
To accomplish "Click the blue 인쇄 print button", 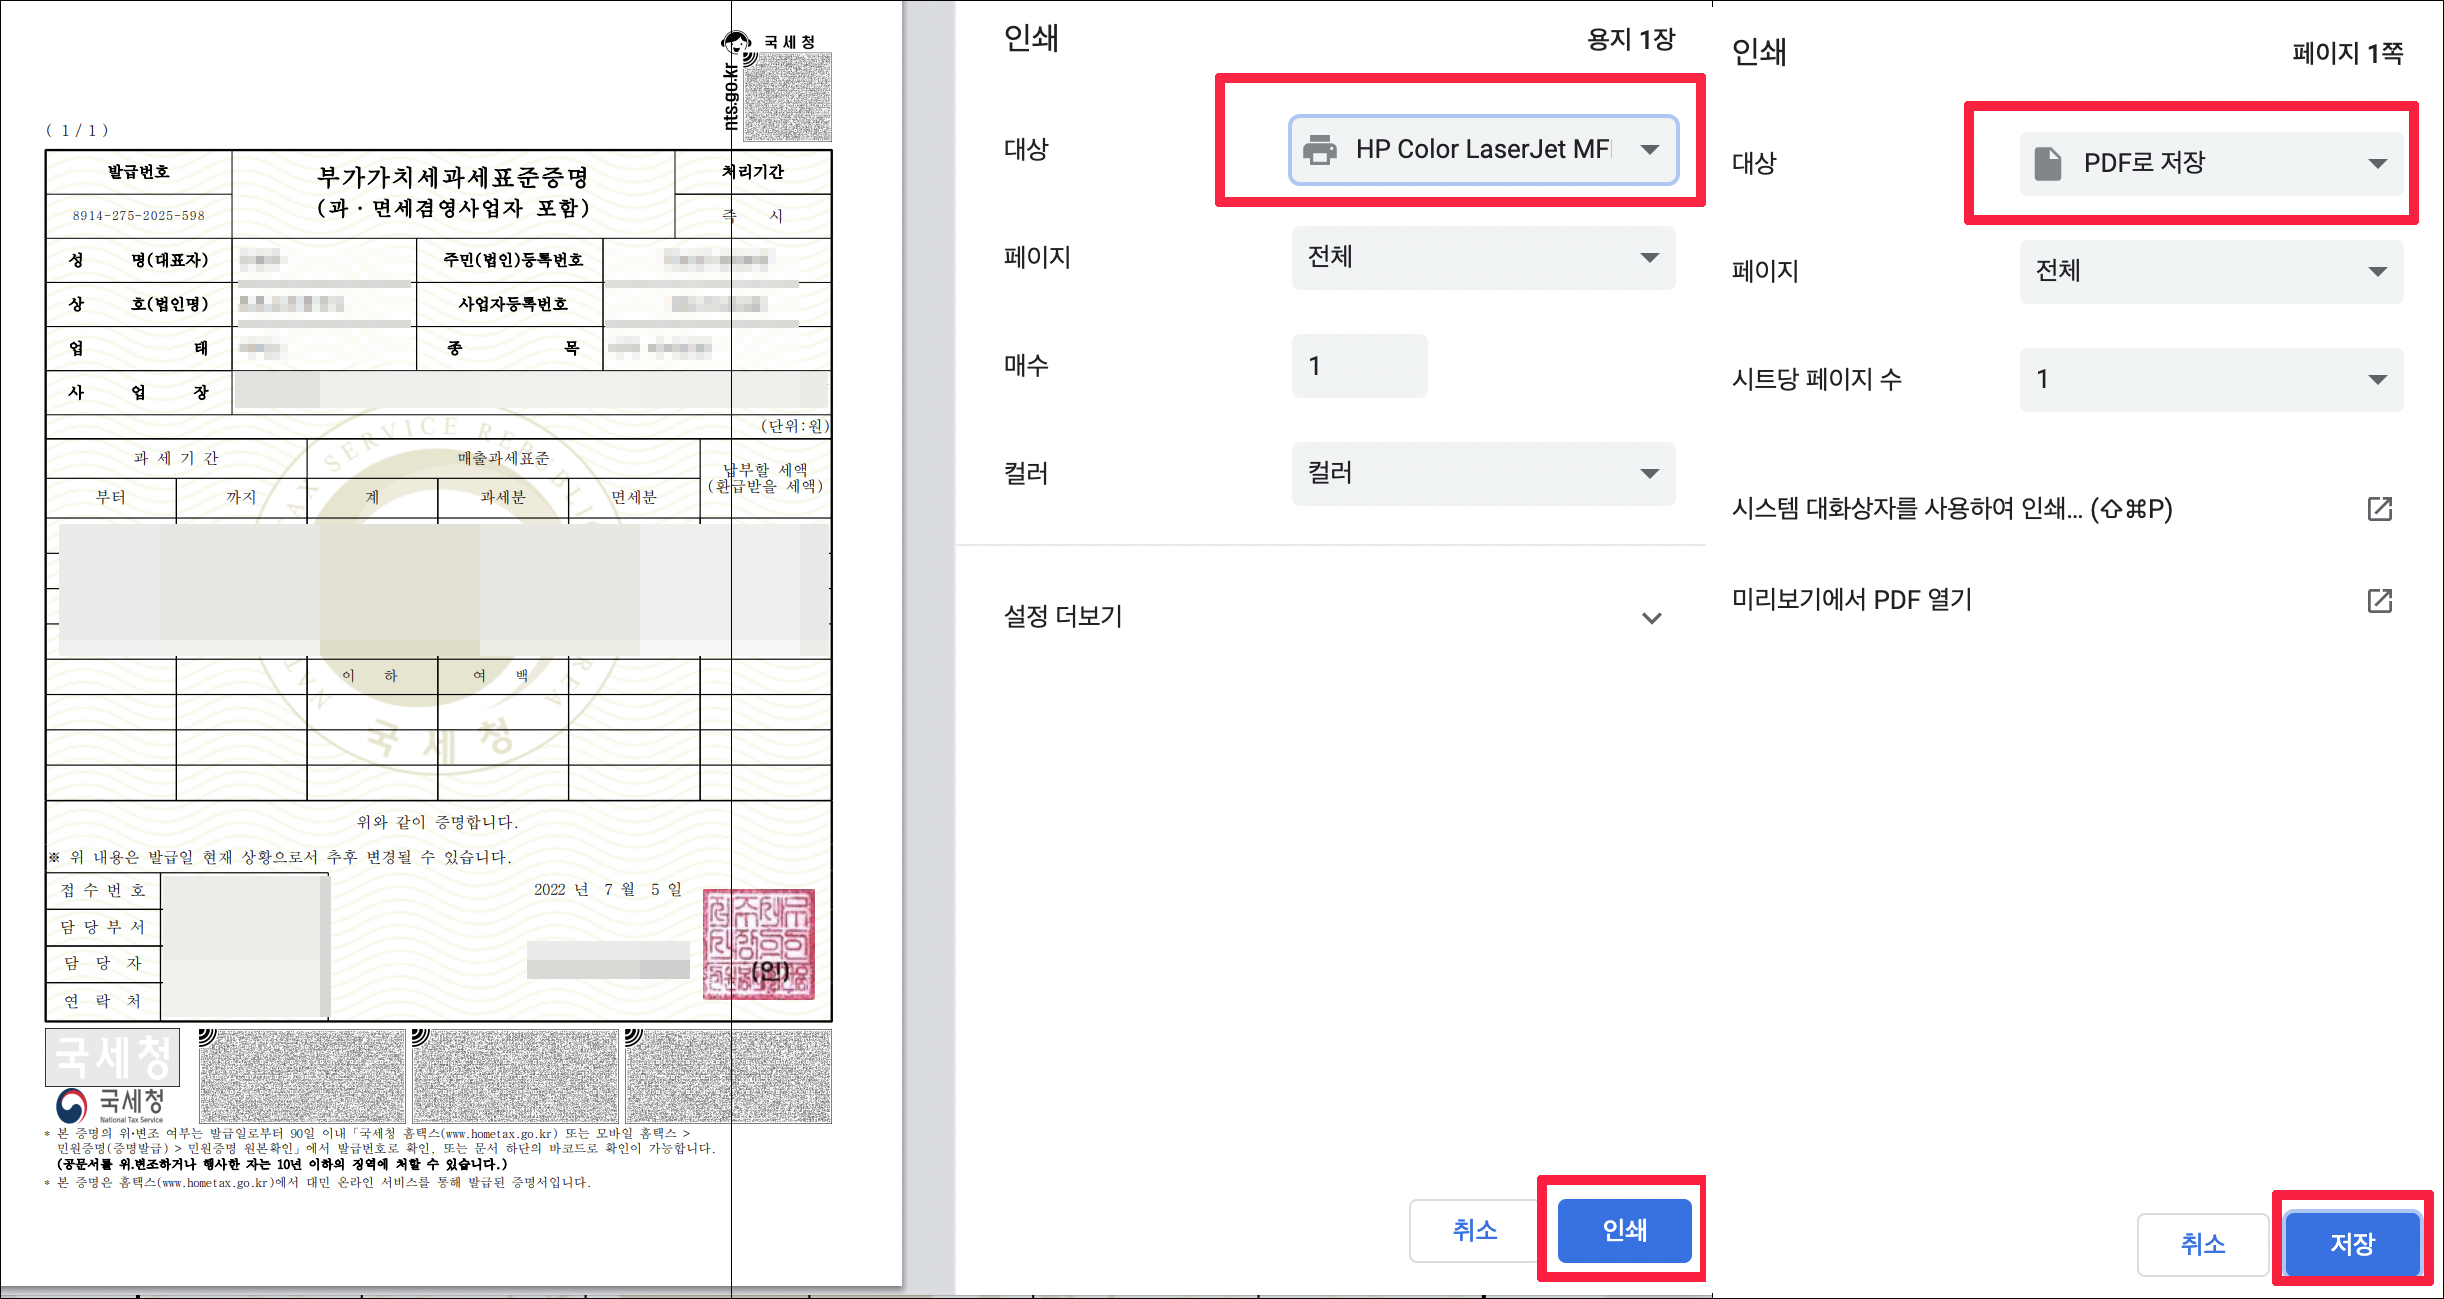I will point(1624,1230).
